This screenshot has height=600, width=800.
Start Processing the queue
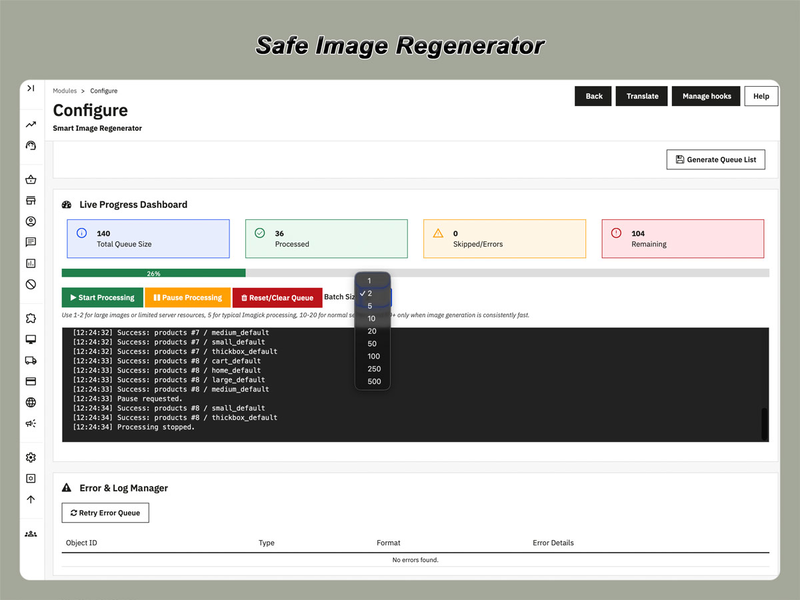tap(103, 297)
